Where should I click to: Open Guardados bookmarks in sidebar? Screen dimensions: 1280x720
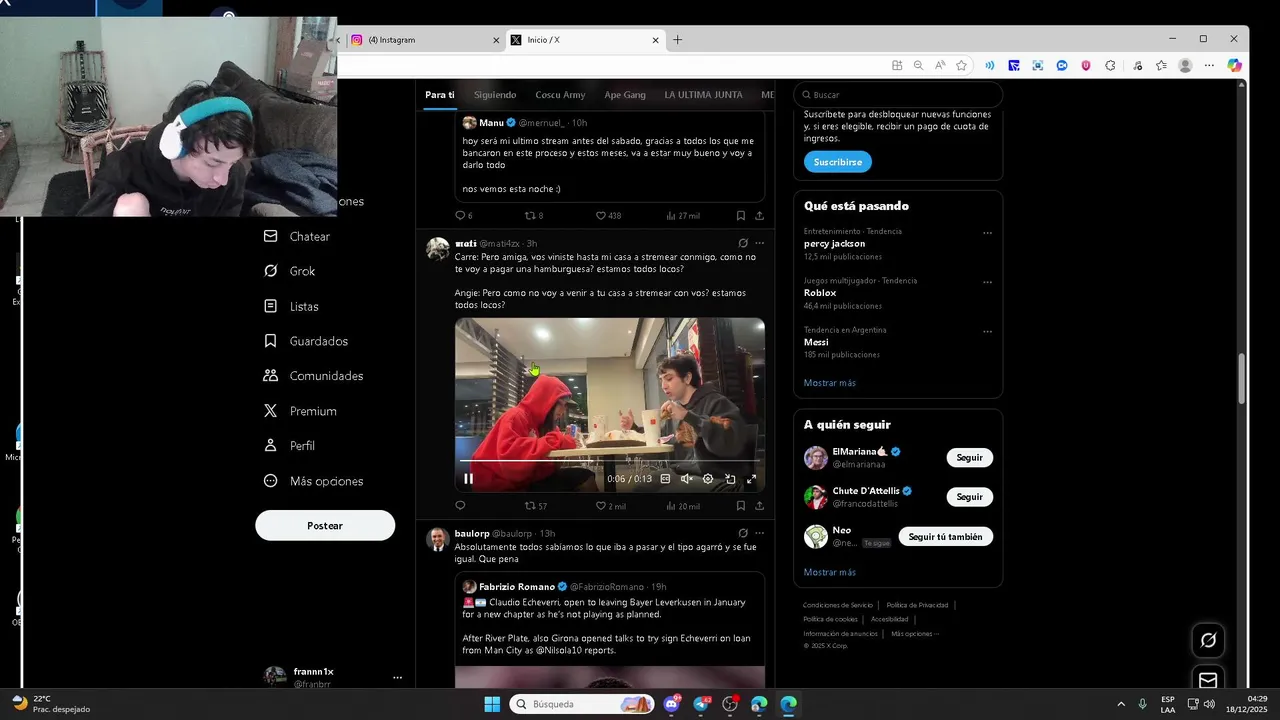pyautogui.click(x=306, y=341)
